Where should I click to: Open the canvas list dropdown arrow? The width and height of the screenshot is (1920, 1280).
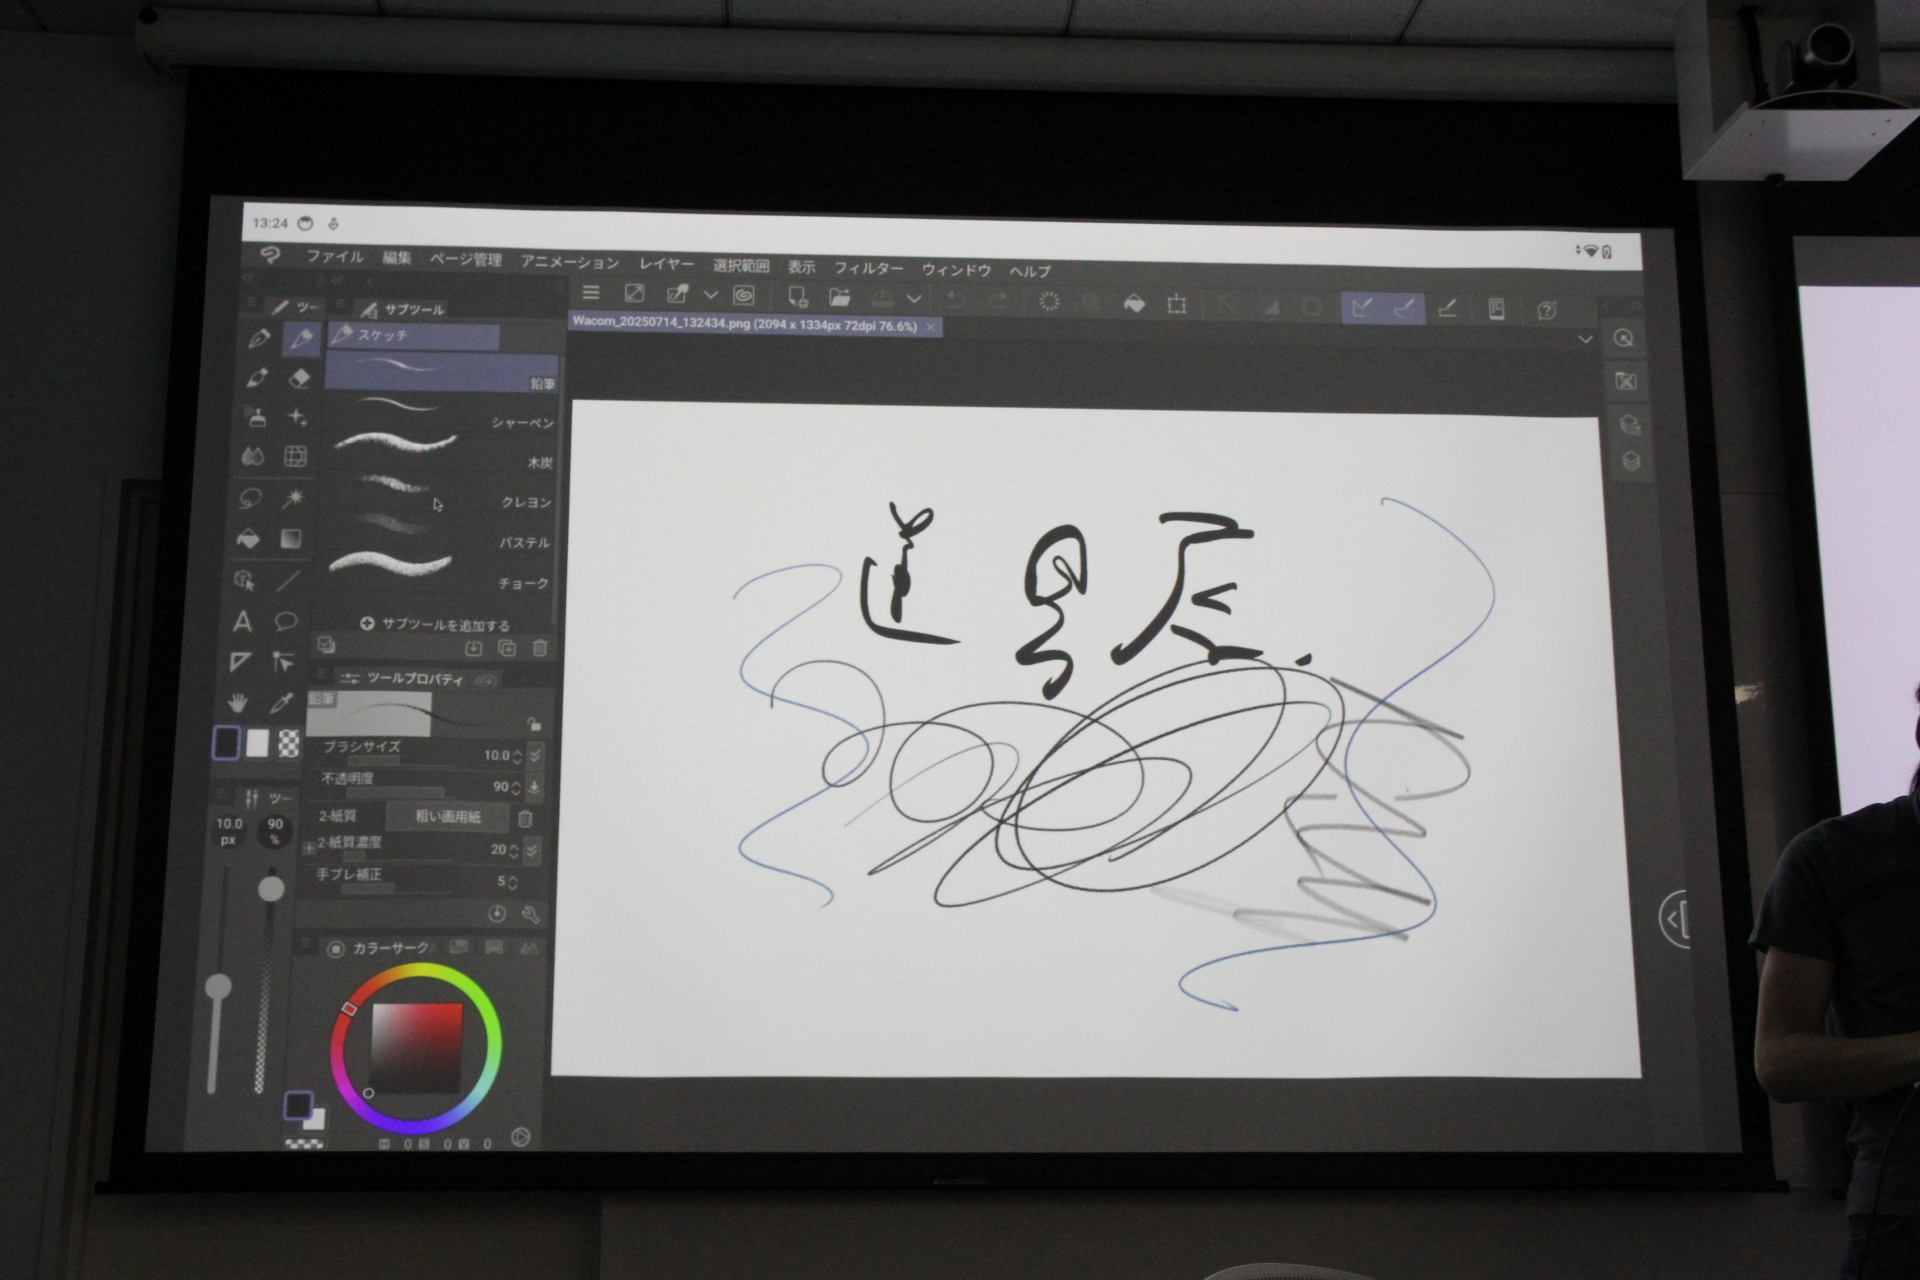pyautogui.click(x=1585, y=340)
